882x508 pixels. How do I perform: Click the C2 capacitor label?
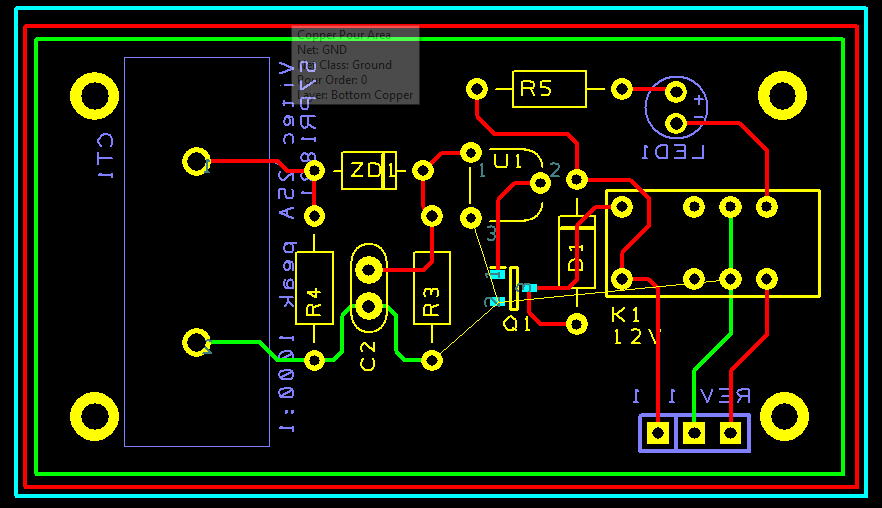click(367, 356)
